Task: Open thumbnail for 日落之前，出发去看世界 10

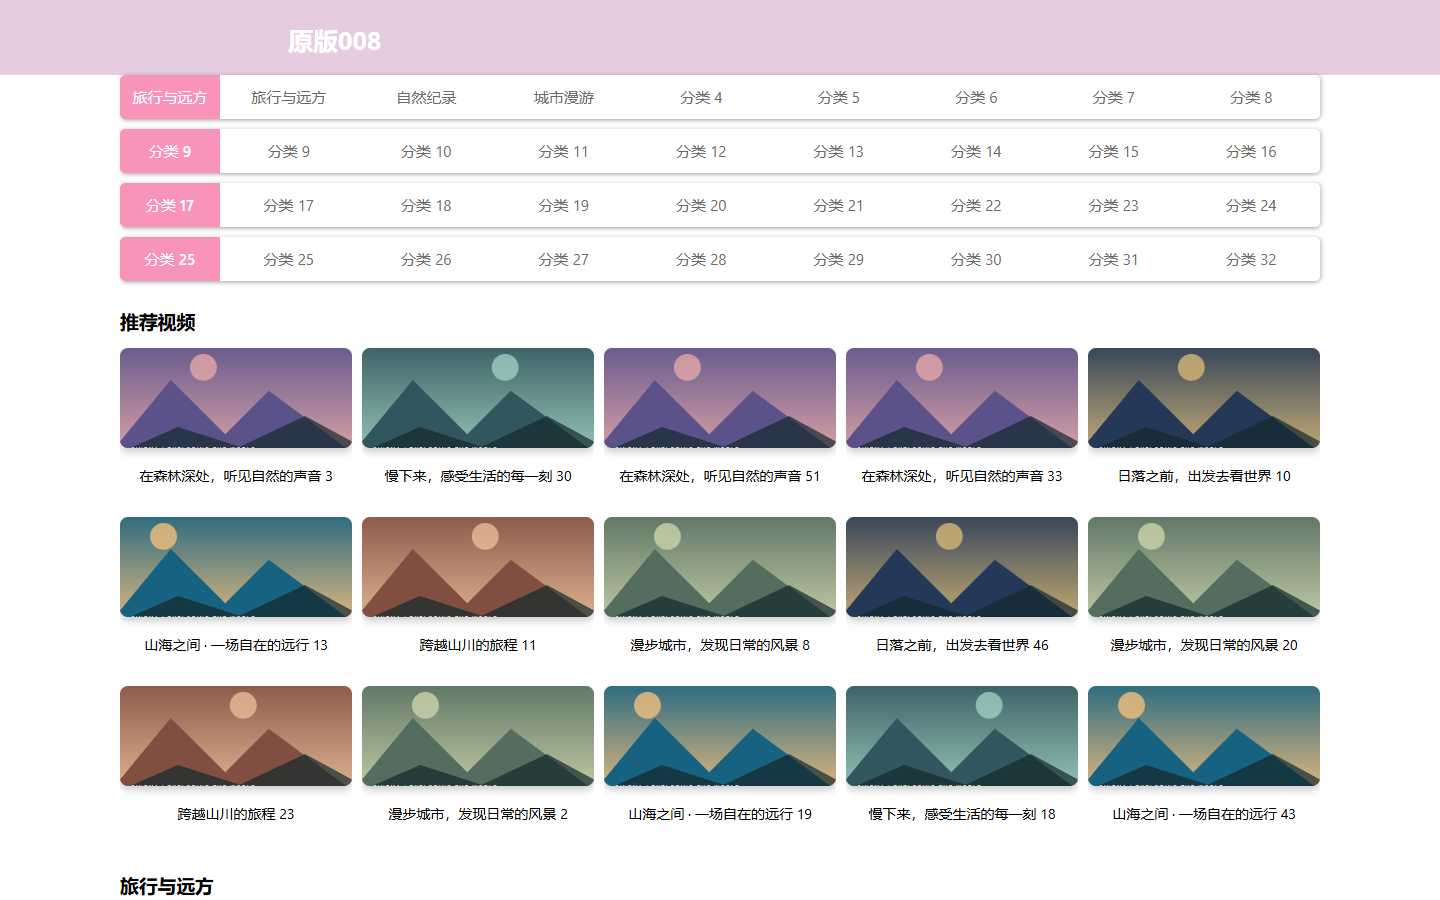Action: pyautogui.click(x=1204, y=398)
